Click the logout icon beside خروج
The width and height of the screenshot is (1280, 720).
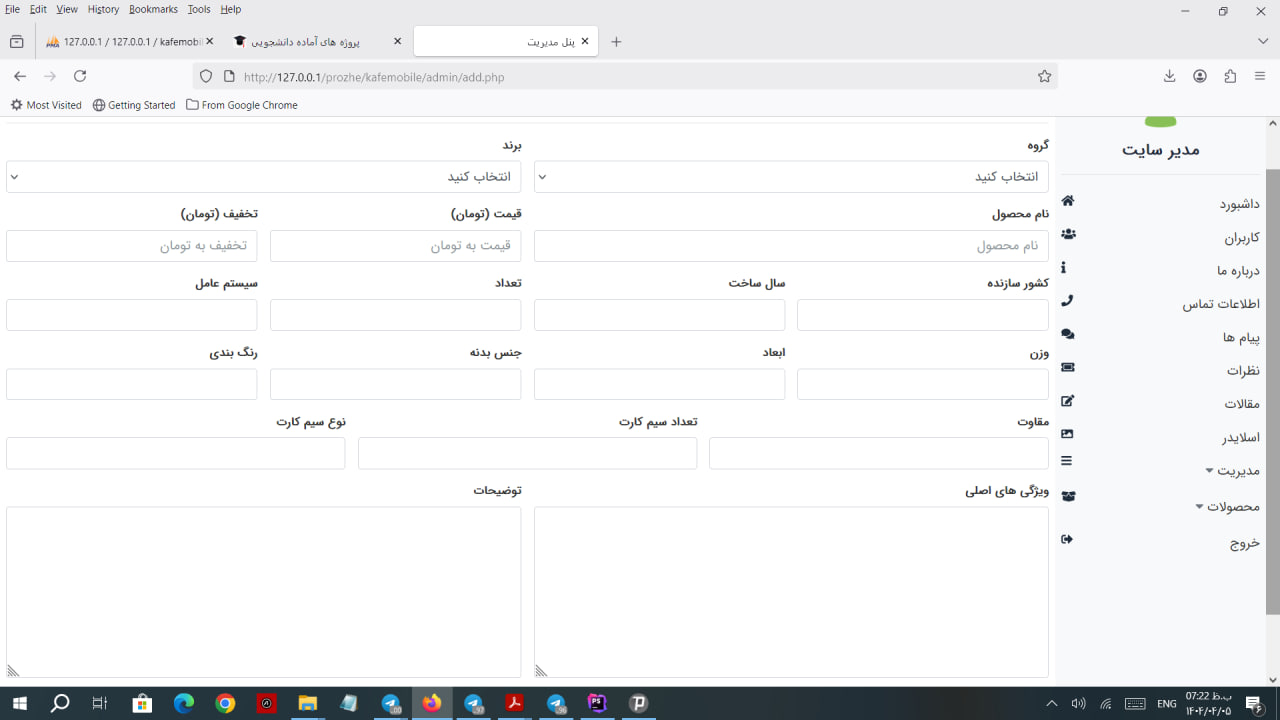(1067, 540)
